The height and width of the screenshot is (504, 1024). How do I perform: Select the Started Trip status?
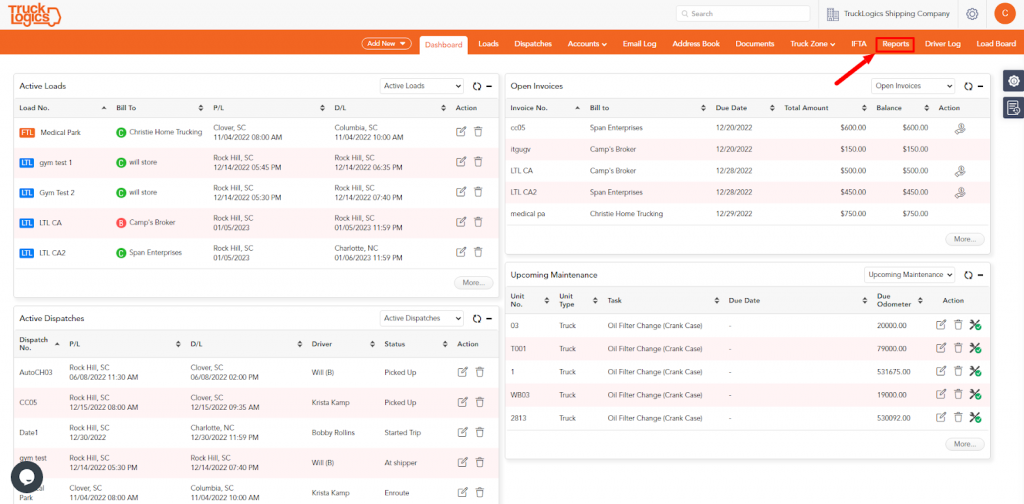point(403,432)
